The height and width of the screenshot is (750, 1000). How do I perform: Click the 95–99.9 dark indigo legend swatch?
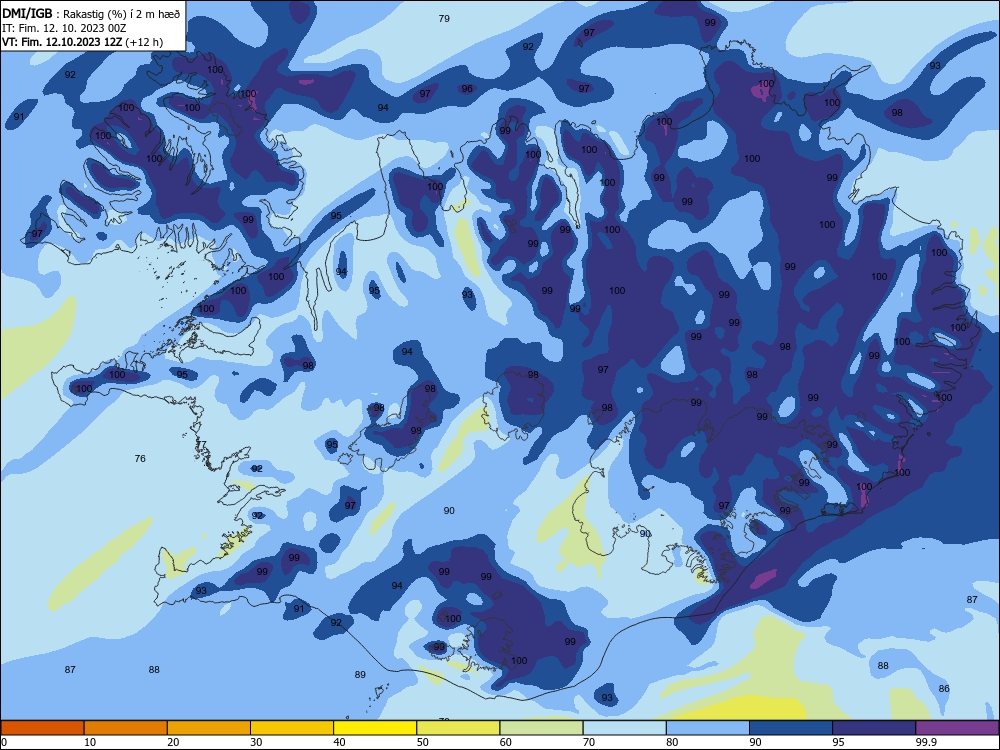tap(874, 728)
